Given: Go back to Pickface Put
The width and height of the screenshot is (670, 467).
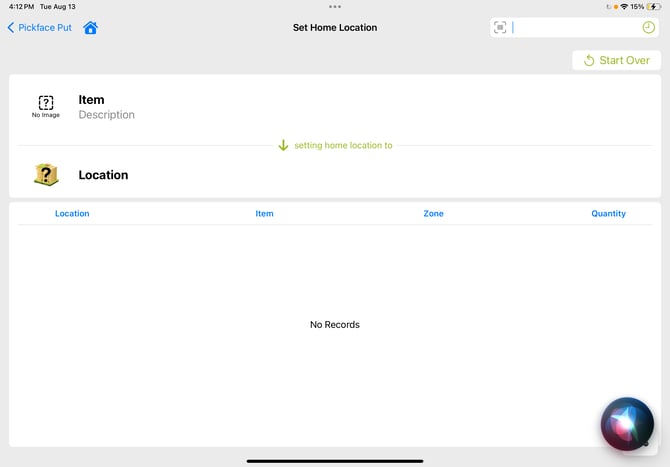Looking at the screenshot, I should 40,28.
